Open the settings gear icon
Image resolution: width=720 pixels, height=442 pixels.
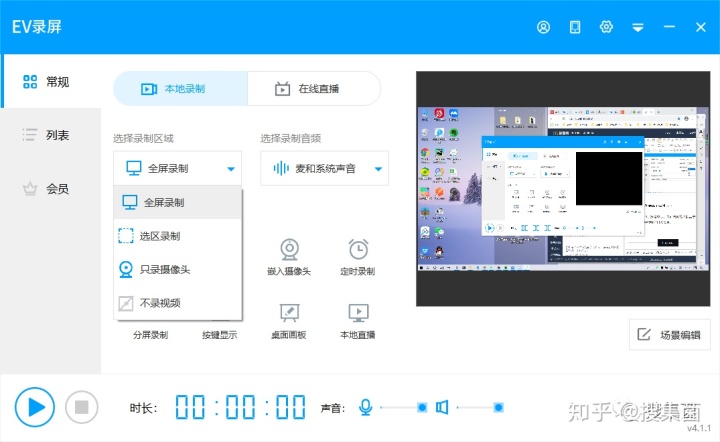(x=606, y=27)
